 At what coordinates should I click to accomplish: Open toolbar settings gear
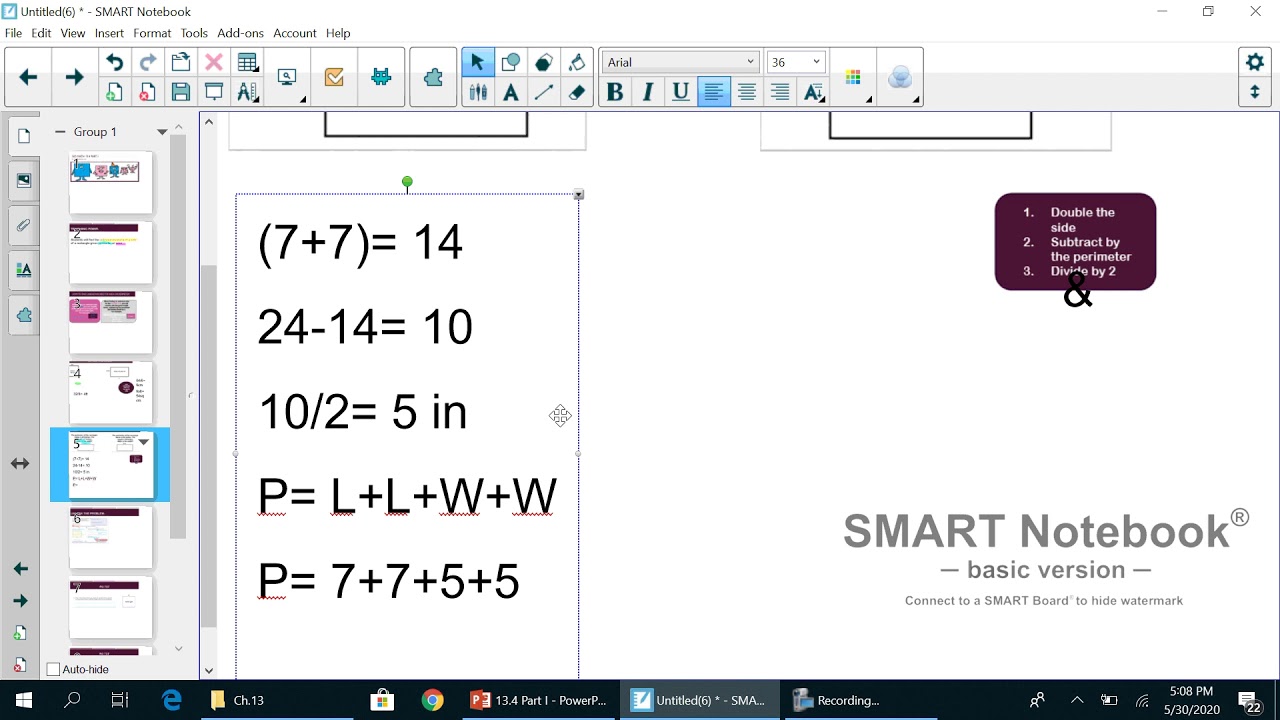[x=1255, y=62]
